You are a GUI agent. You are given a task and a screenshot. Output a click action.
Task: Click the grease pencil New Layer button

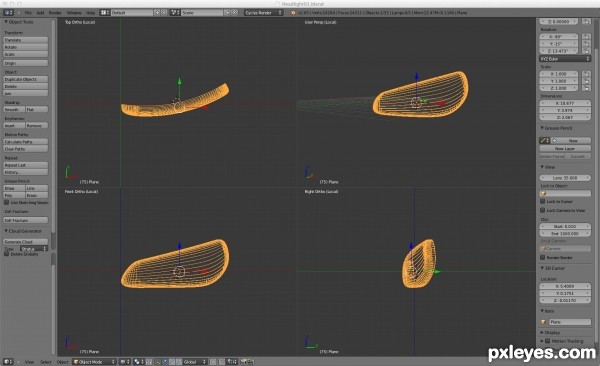(565, 149)
